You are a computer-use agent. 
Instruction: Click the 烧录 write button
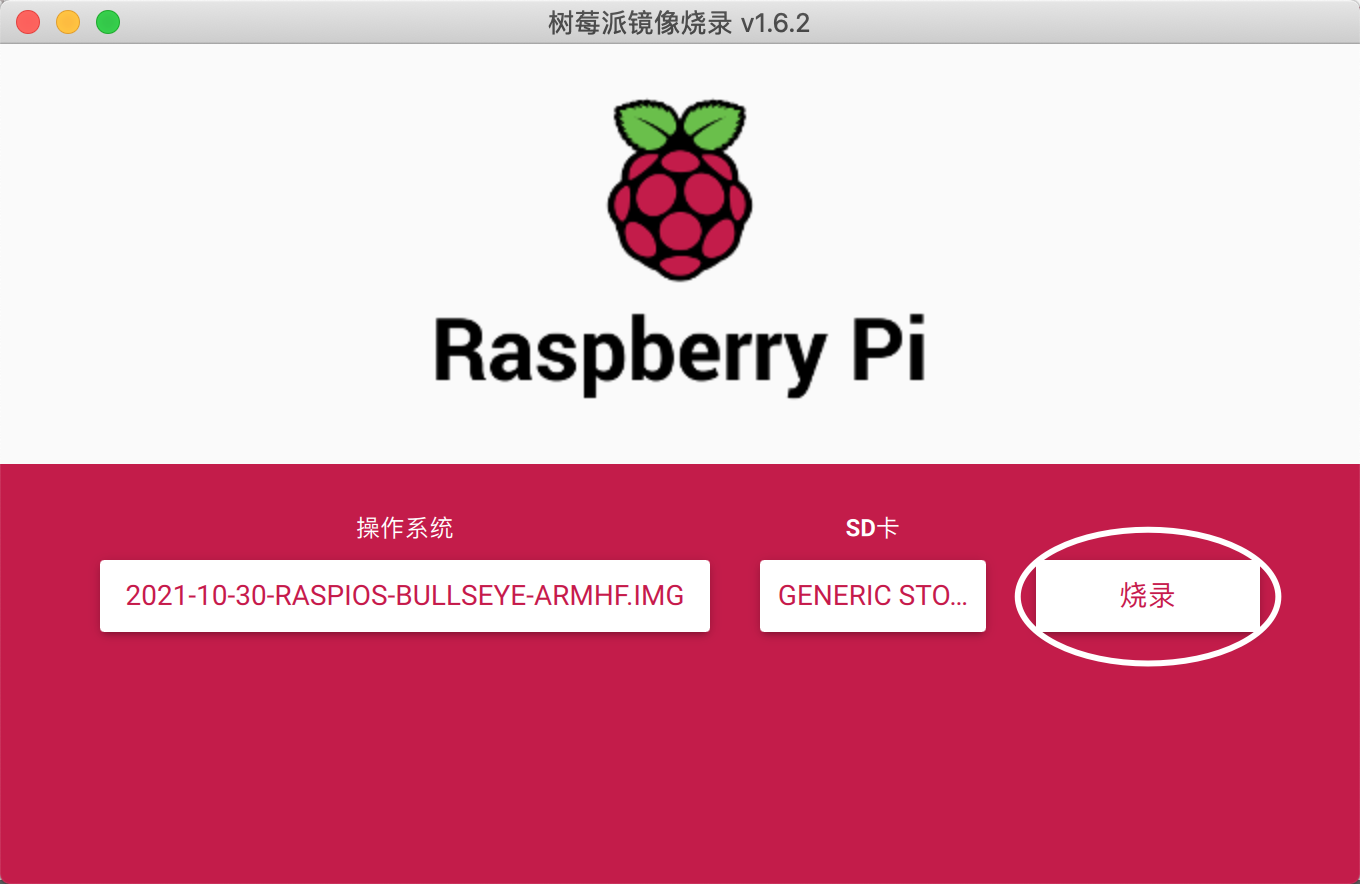1147,596
